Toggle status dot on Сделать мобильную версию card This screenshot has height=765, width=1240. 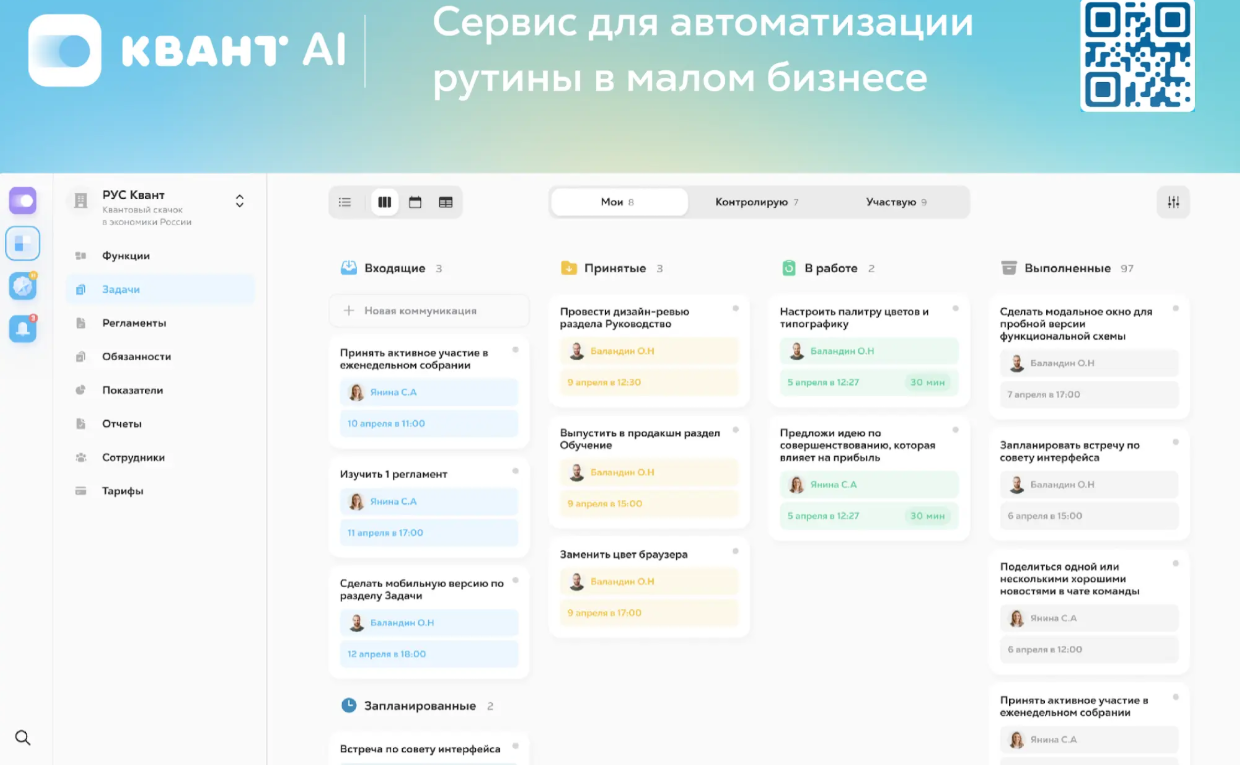click(516, 579)
